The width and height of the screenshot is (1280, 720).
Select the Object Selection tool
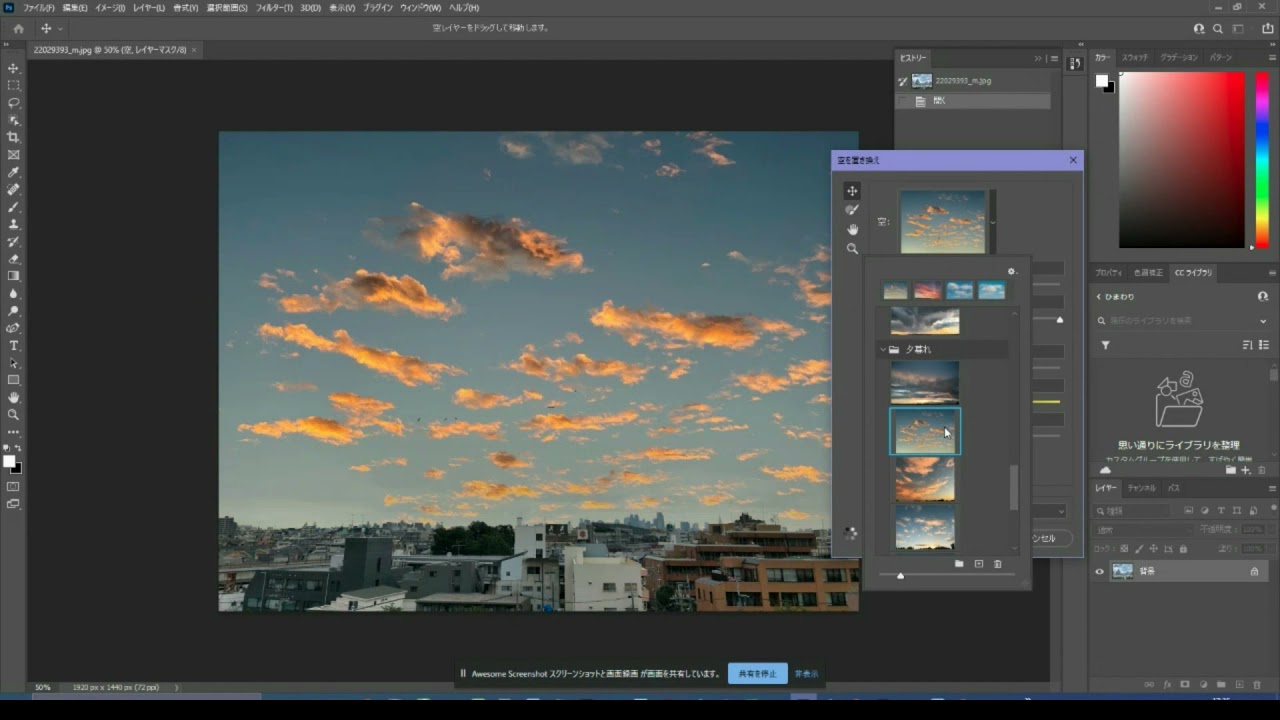click(x=13, y=120)
